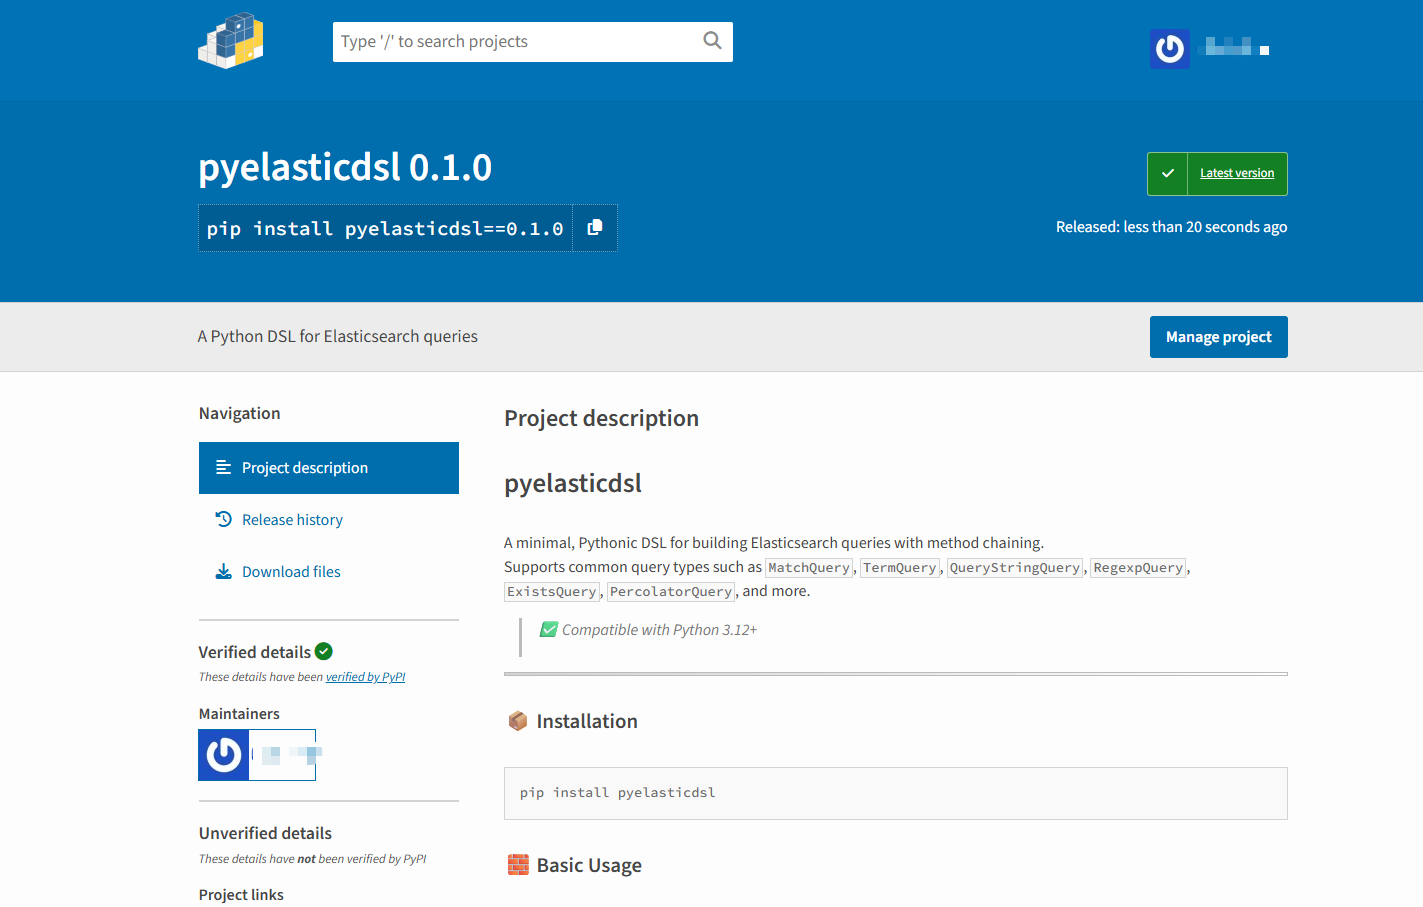Select pip install pyelasticdsl==0.1.0 text

[385, 229]
